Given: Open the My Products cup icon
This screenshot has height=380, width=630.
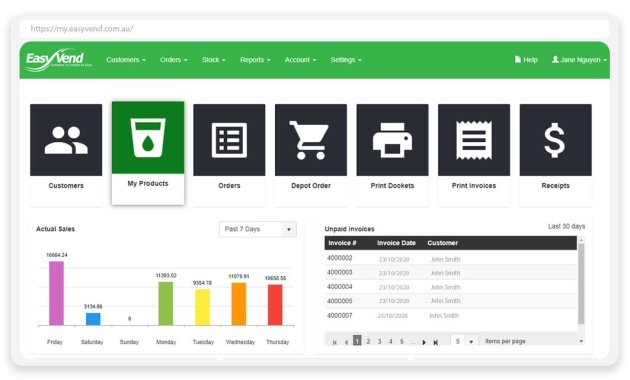Looking at the screenshot, I should (x=148, y=137).
